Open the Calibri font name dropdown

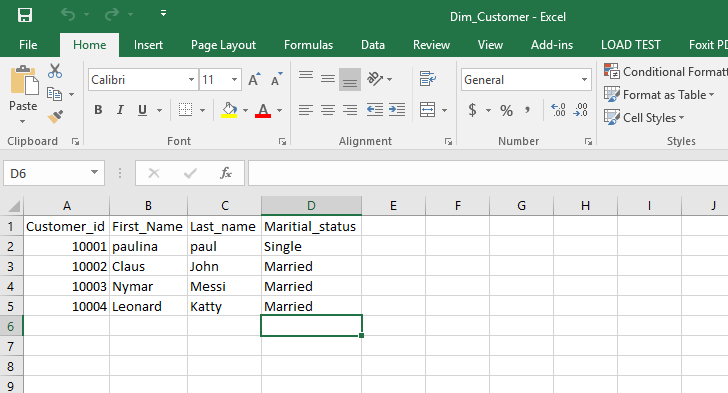[191, 79]
